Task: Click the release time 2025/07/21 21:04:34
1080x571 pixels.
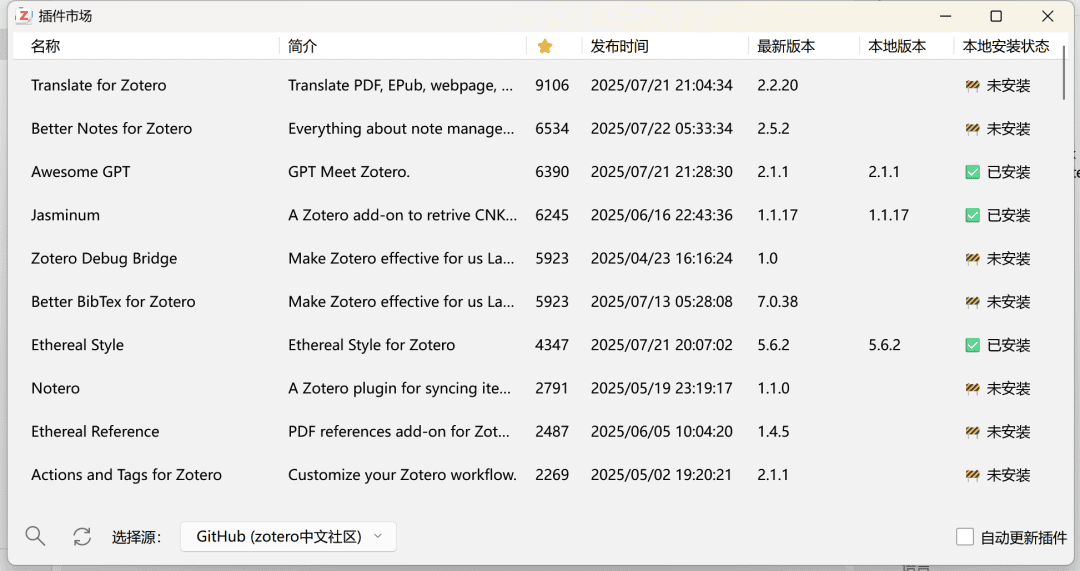Action: pyautogui.click(x=661, y=85)
